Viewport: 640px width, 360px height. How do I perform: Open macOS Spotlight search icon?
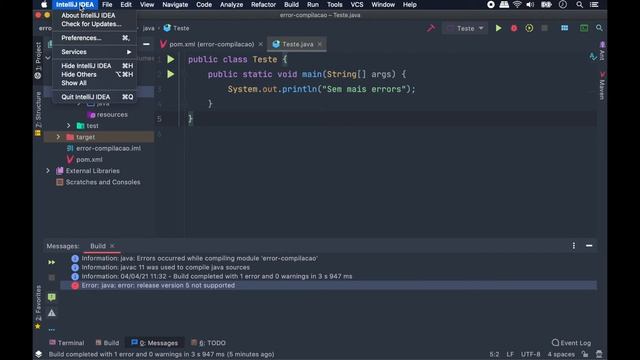pyautogui.click(x=579, y=4)
